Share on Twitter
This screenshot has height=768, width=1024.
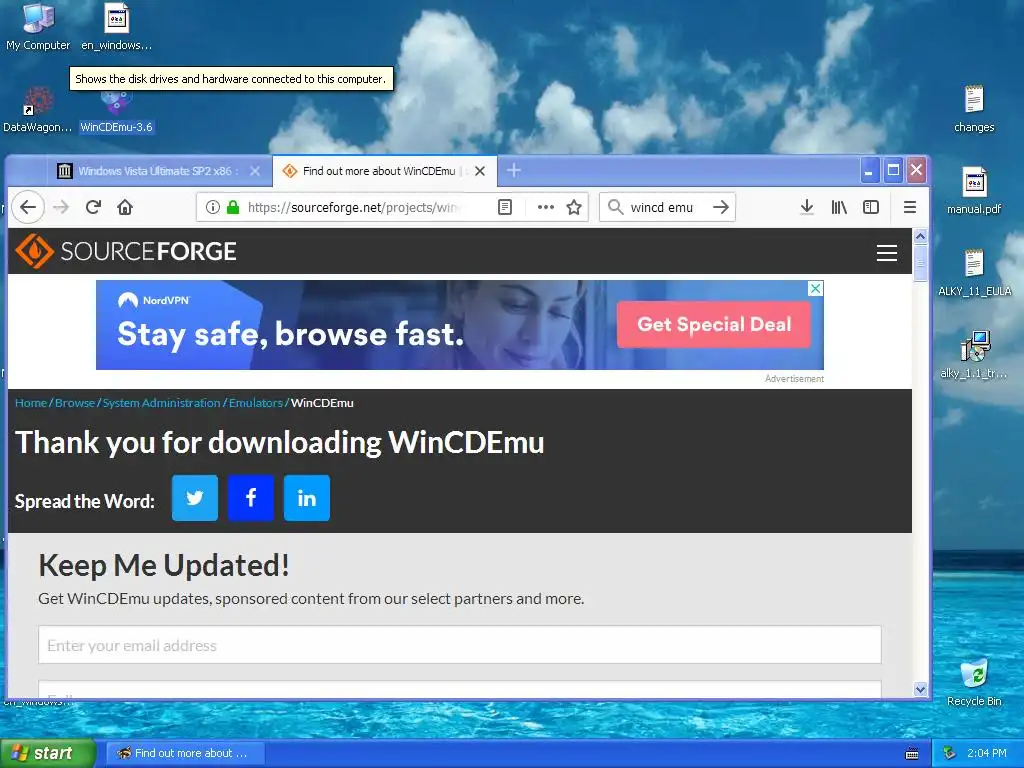195,498
